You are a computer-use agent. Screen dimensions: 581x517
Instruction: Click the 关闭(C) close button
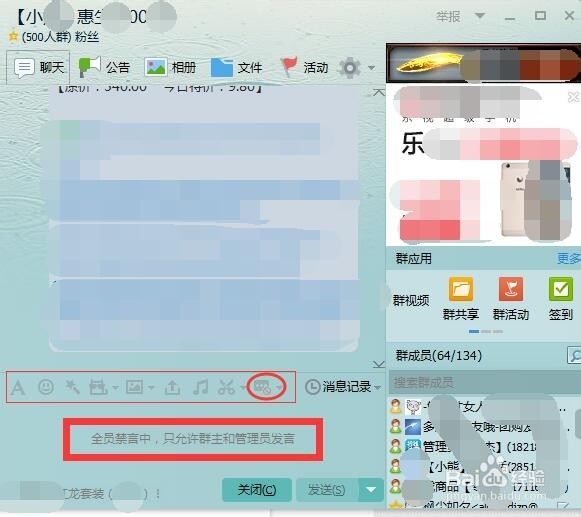[x=257, y=490]
